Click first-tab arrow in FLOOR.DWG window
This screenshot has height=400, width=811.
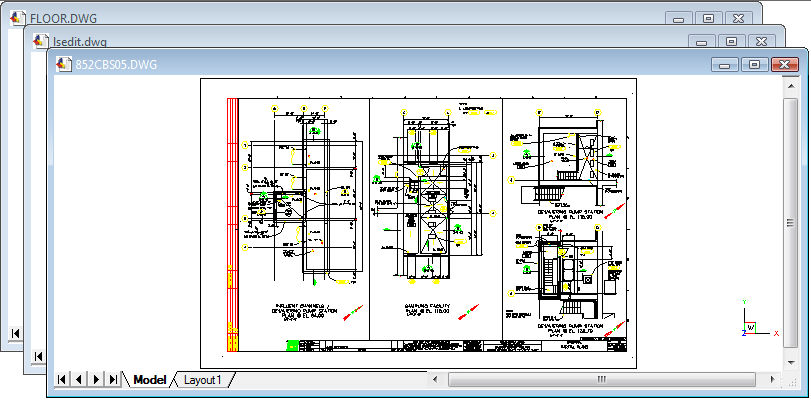15,333
